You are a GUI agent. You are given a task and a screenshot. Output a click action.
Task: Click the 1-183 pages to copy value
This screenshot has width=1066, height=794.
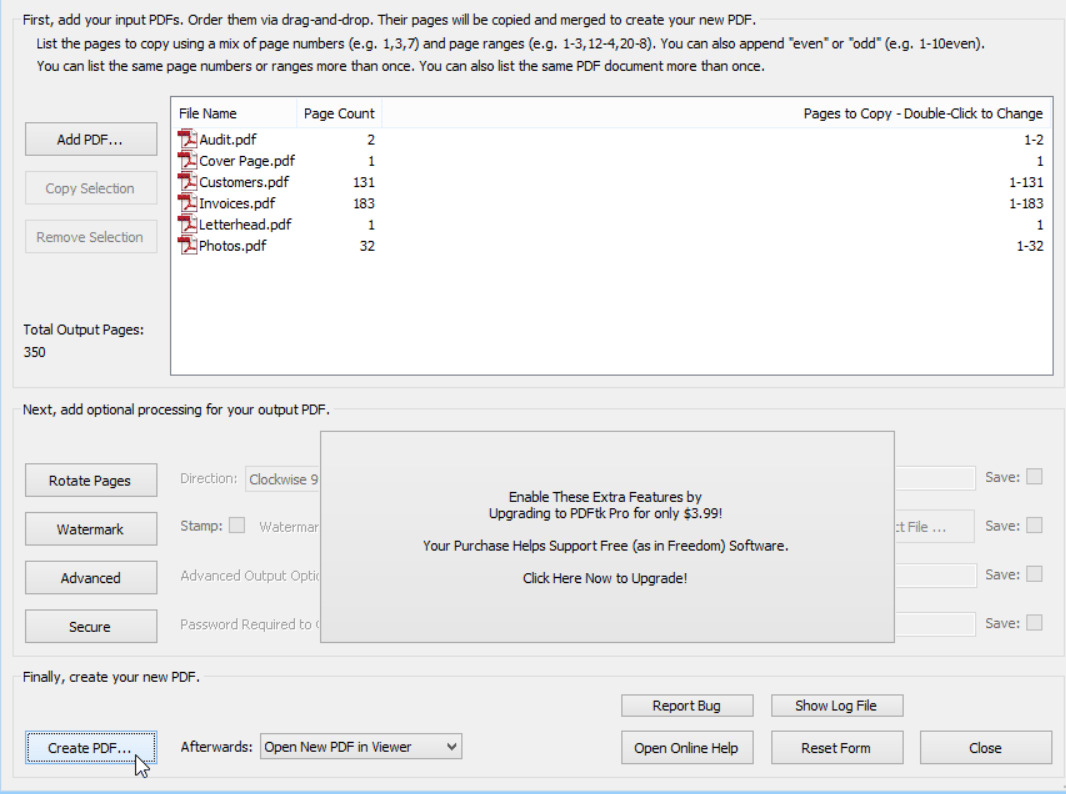(x=1026, y=203)
